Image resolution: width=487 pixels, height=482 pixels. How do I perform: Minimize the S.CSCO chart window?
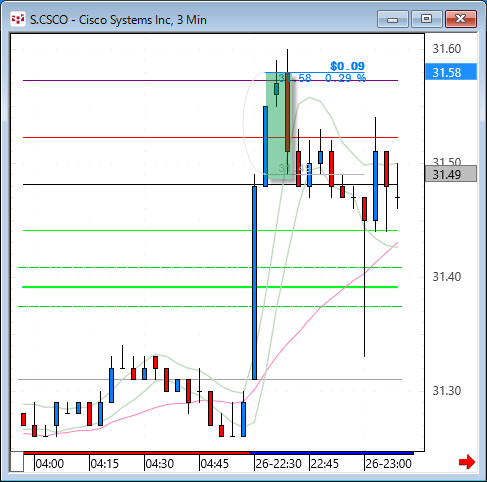click(x=393, y=19)
